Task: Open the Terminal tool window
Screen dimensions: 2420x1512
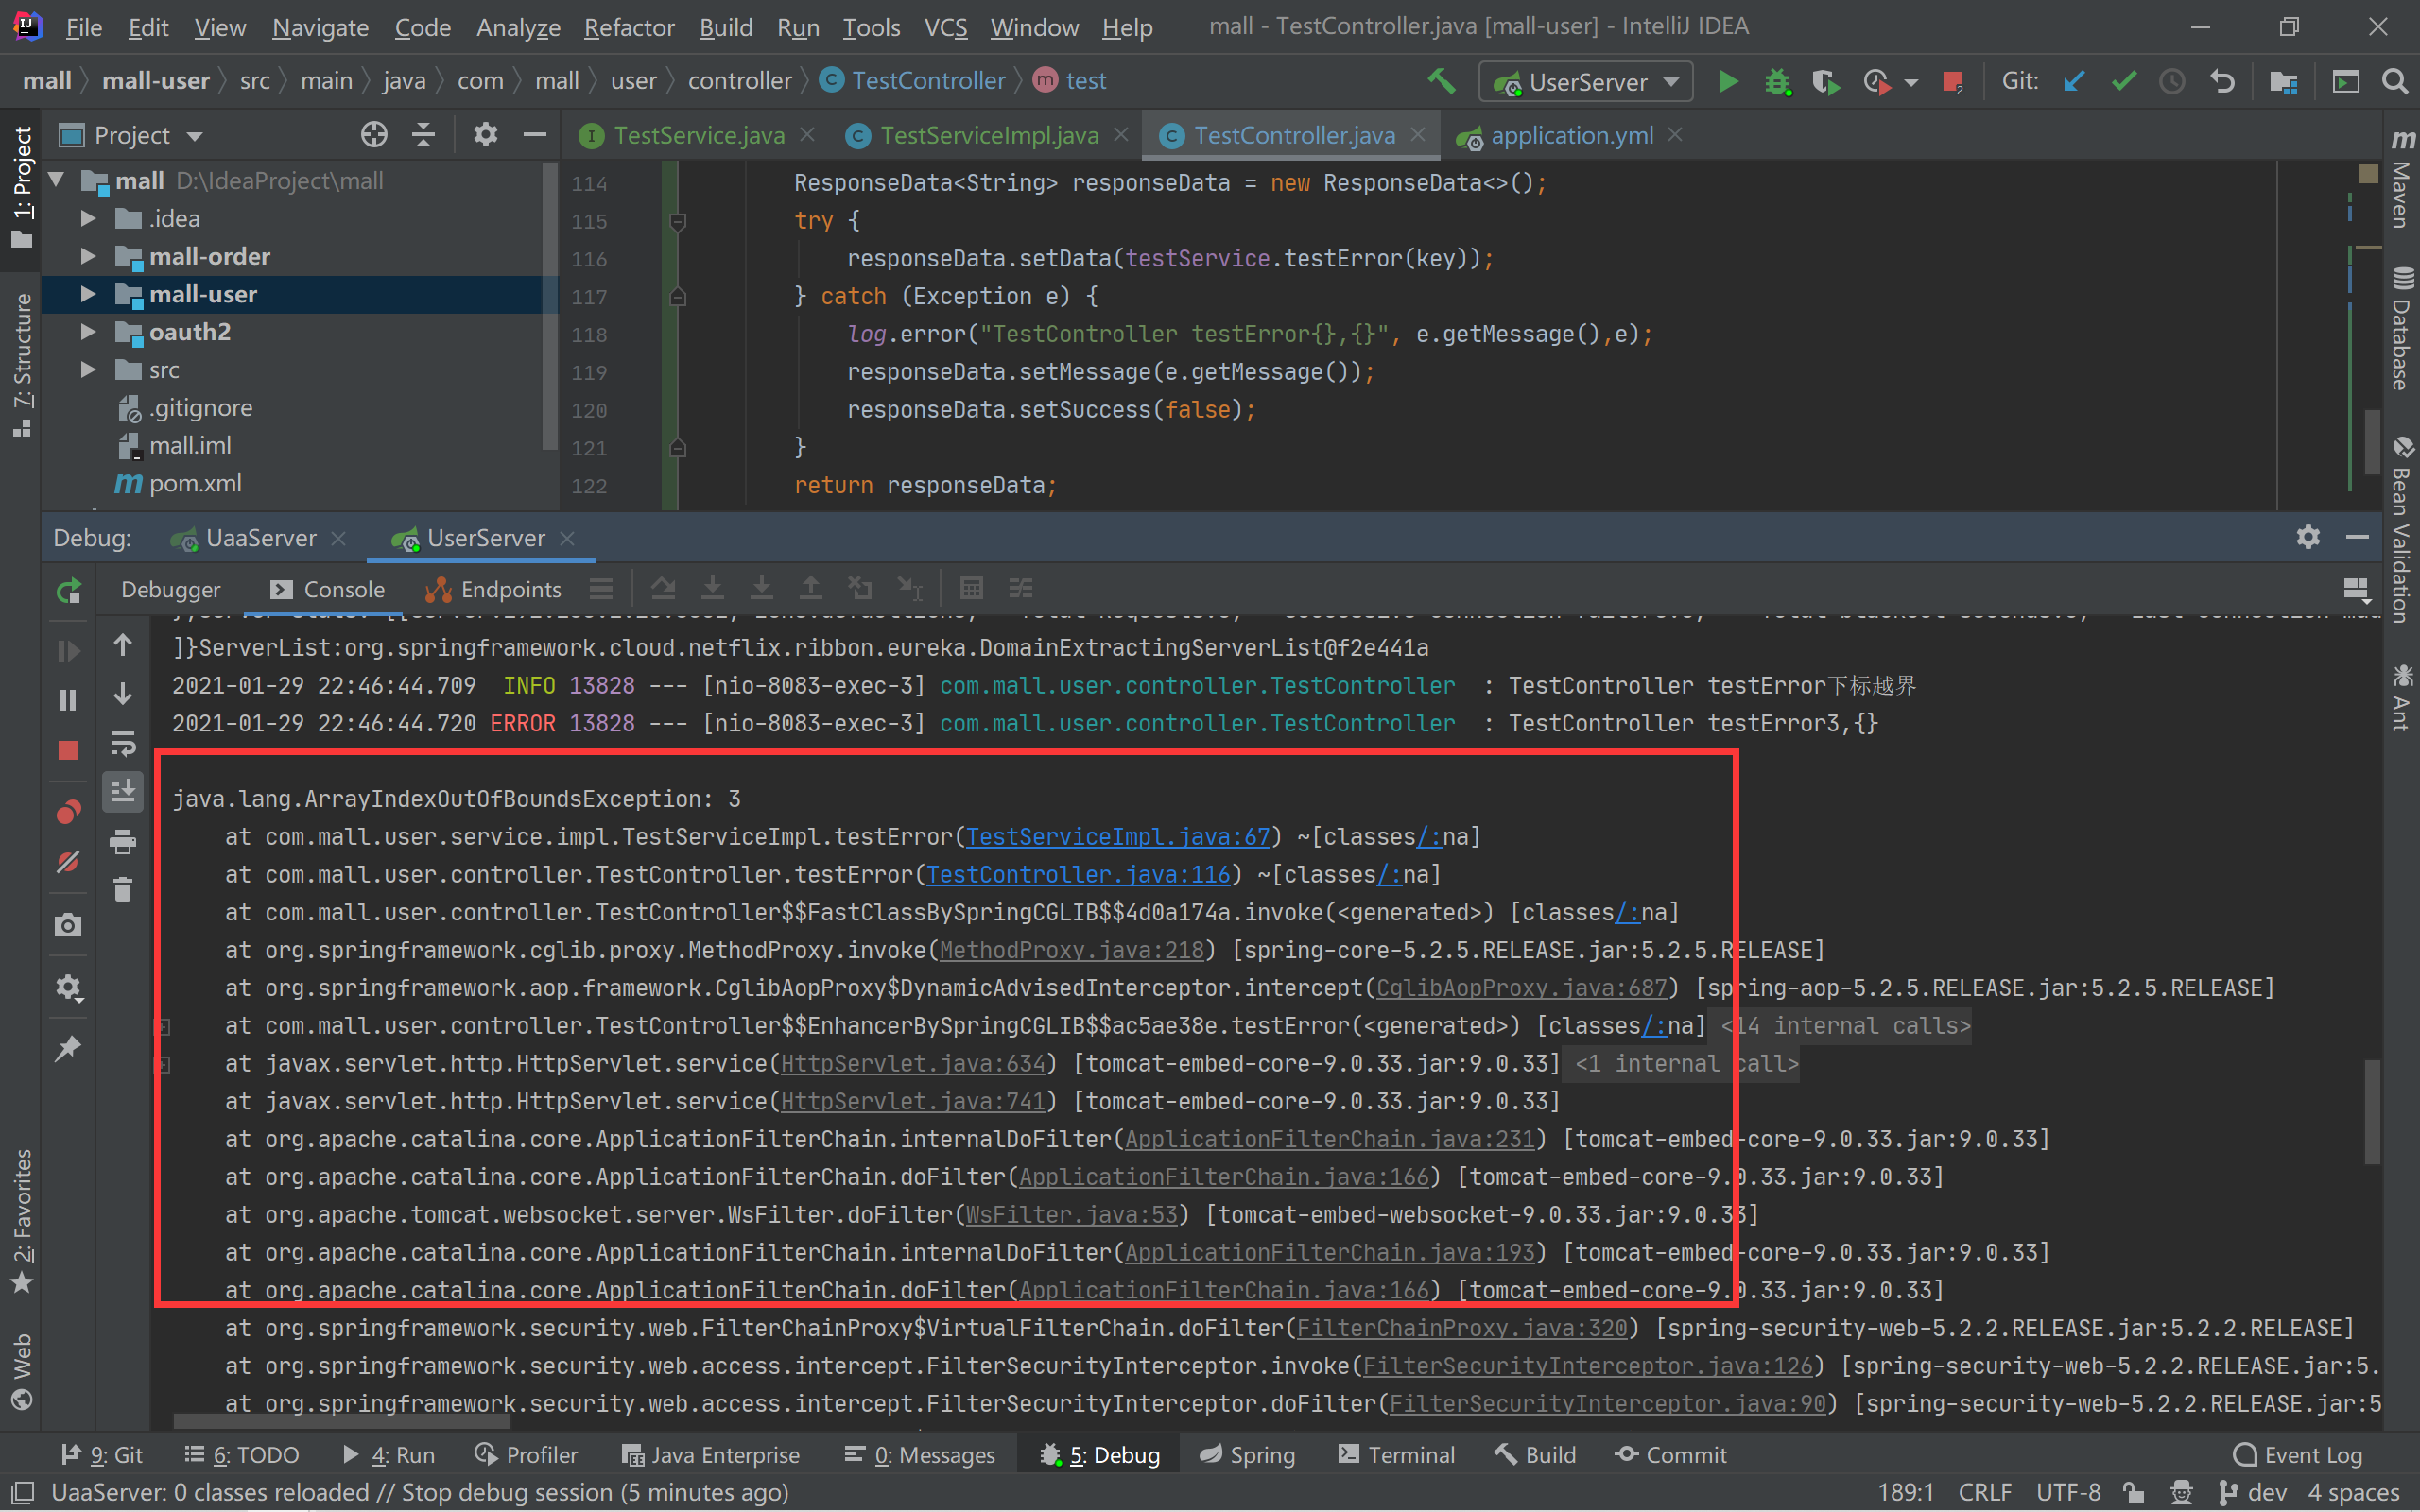Action: pyautogui.click(x=1397, y=1455)
